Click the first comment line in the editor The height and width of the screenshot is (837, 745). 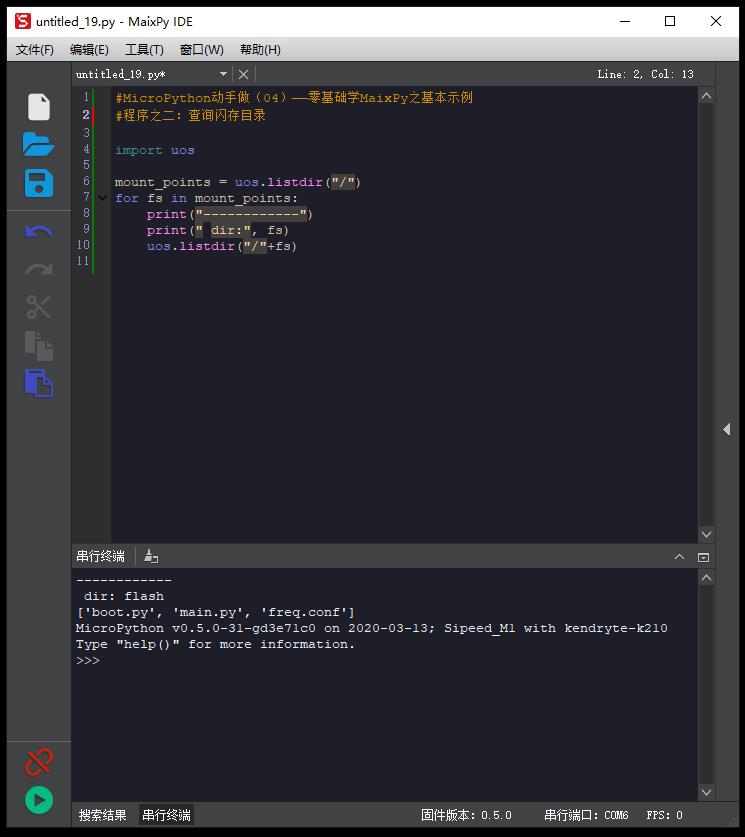294,98
